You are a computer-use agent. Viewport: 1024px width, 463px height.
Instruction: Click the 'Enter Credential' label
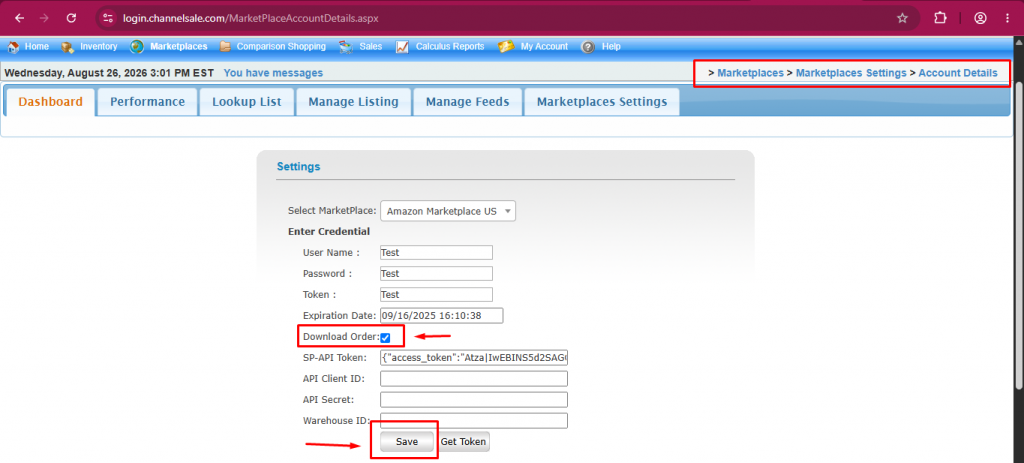coord(328,231)
